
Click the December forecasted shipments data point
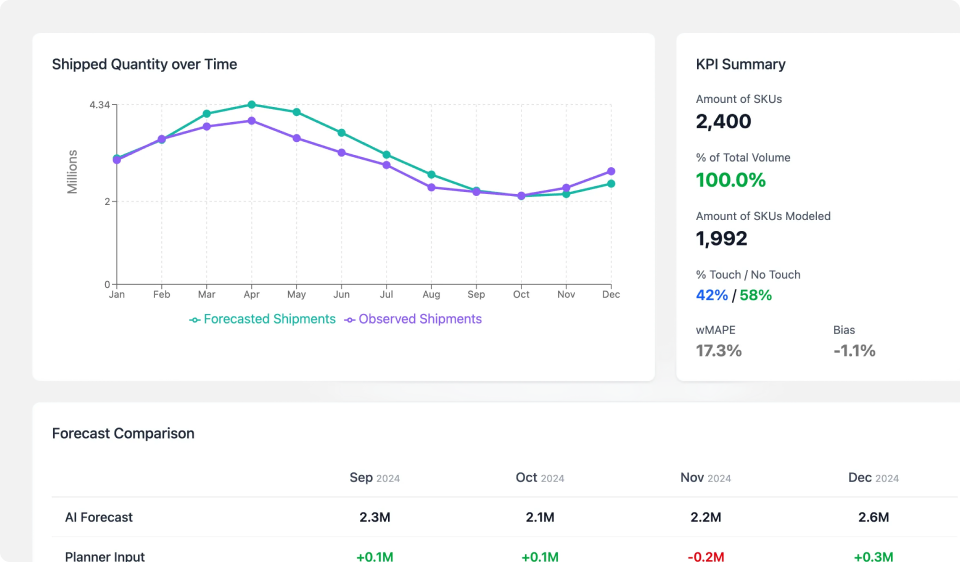611,184
